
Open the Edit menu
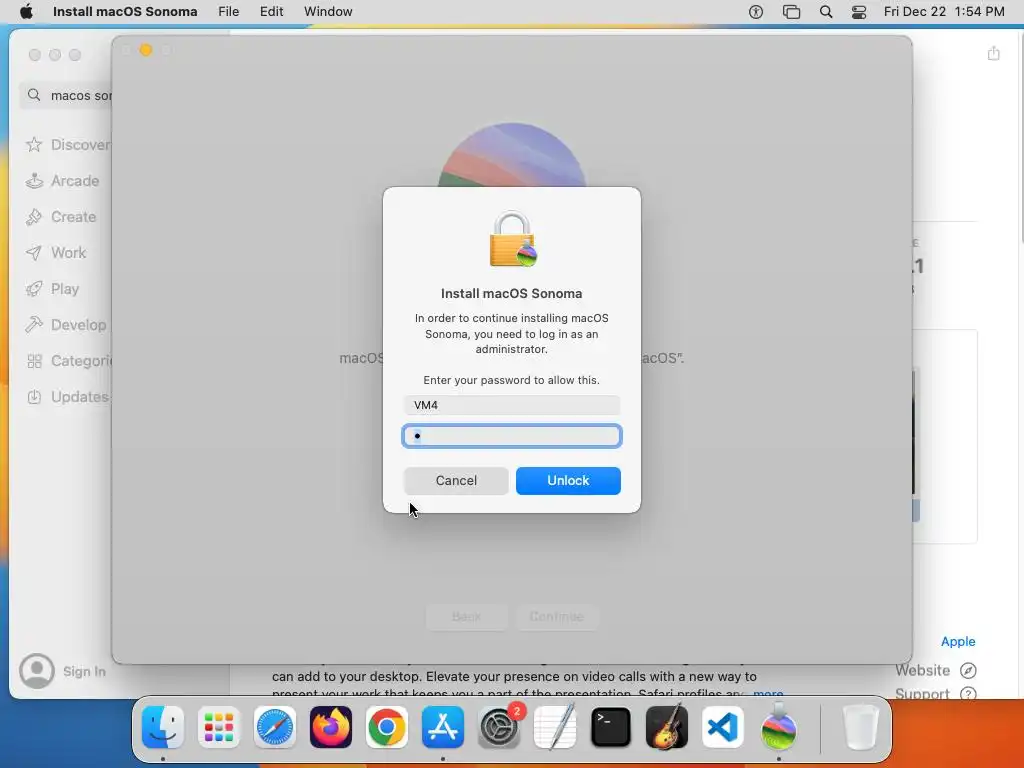(272, 12)
